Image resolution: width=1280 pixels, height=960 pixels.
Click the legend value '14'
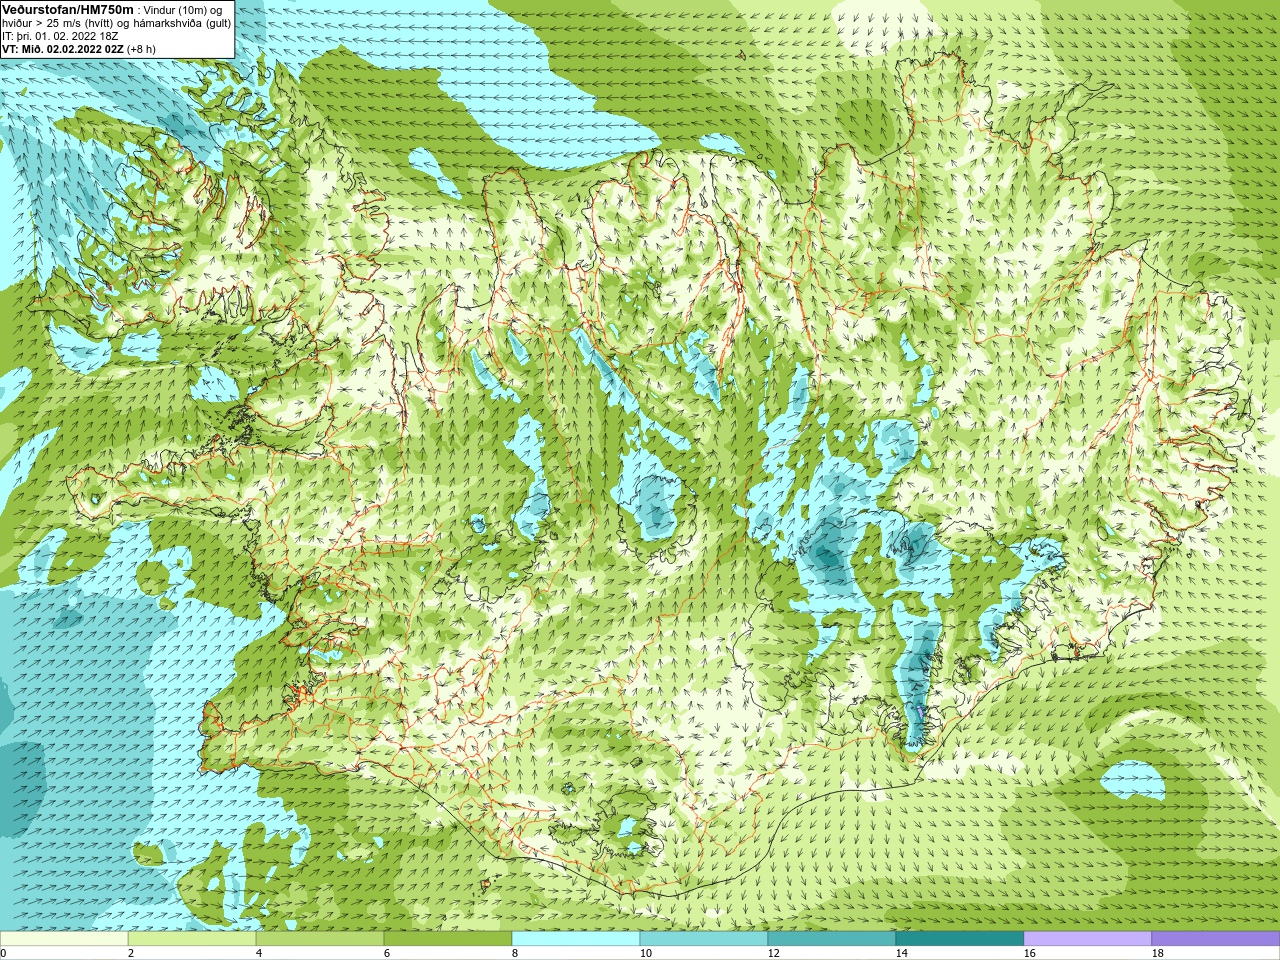click(x=901, y=953)
